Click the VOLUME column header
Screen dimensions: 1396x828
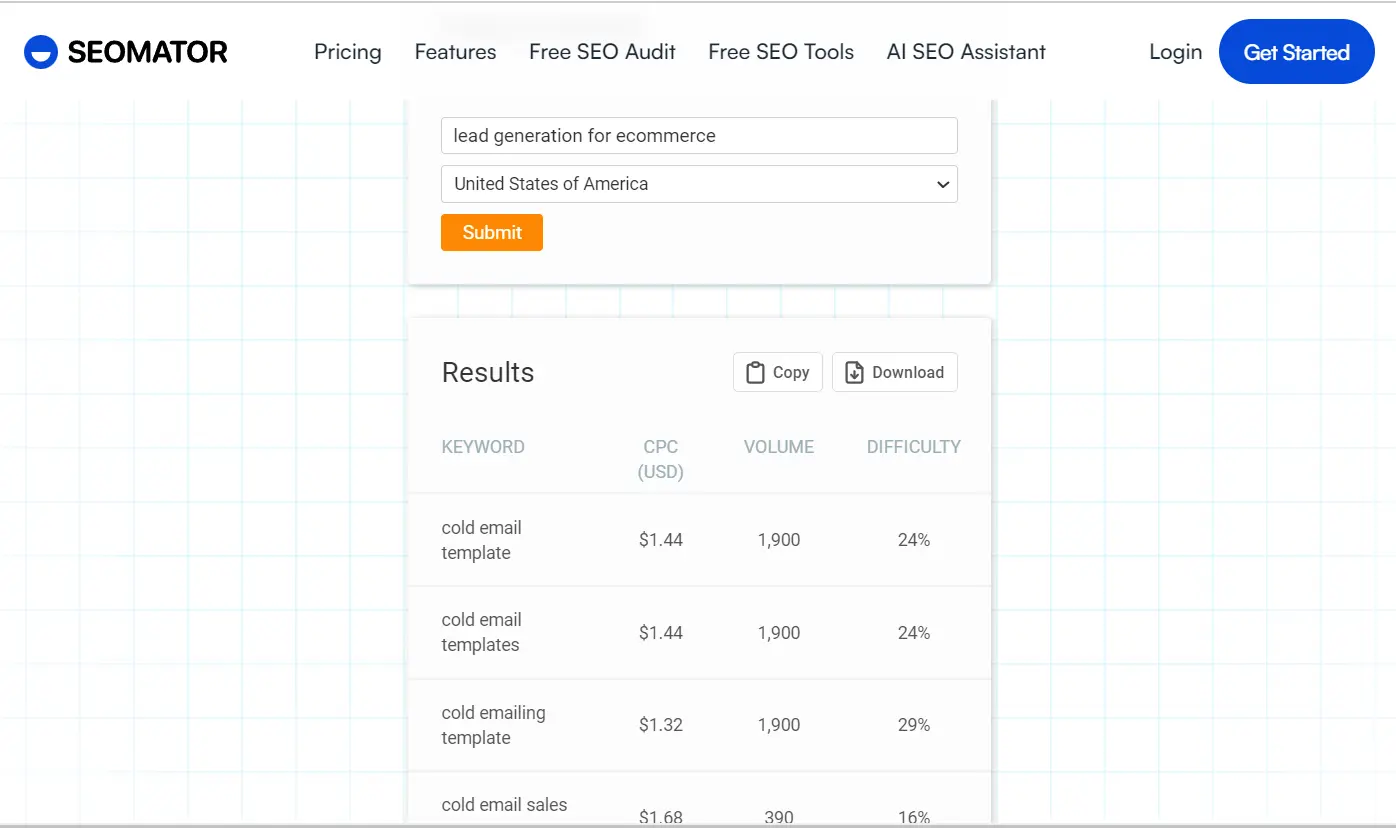click(778, 446)
